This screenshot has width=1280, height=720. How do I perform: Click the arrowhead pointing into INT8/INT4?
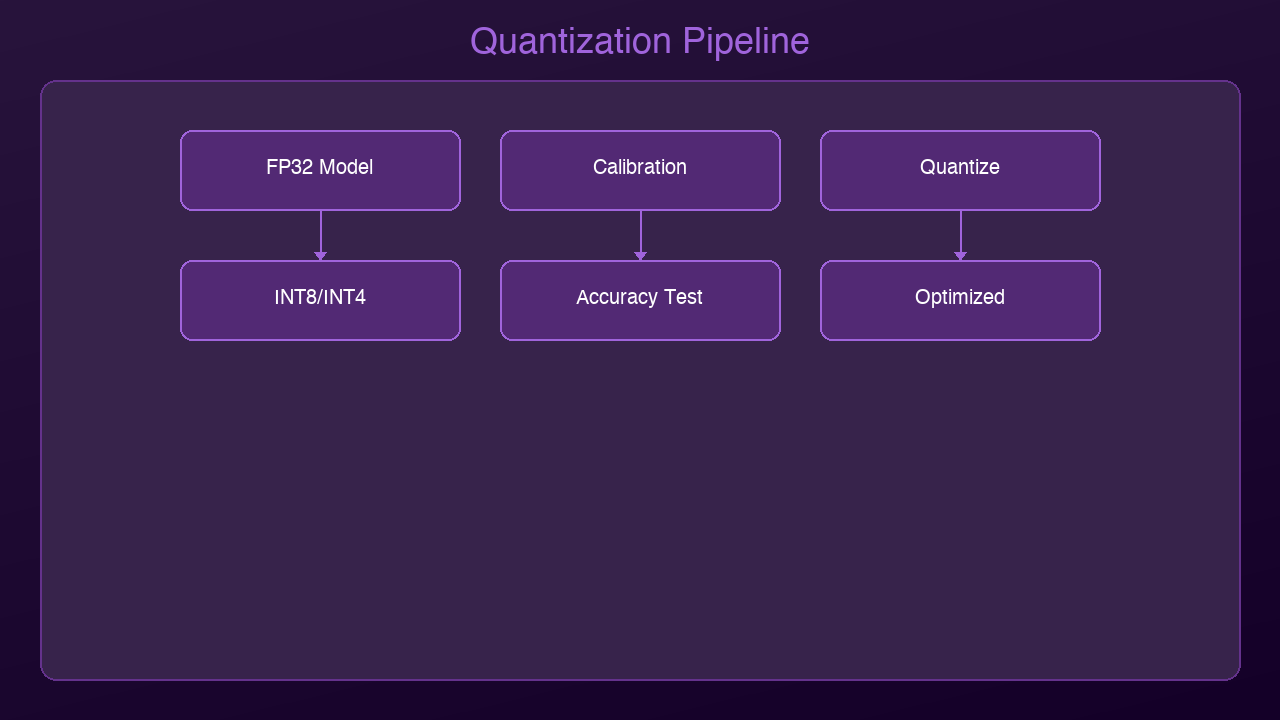click(320, 256)
